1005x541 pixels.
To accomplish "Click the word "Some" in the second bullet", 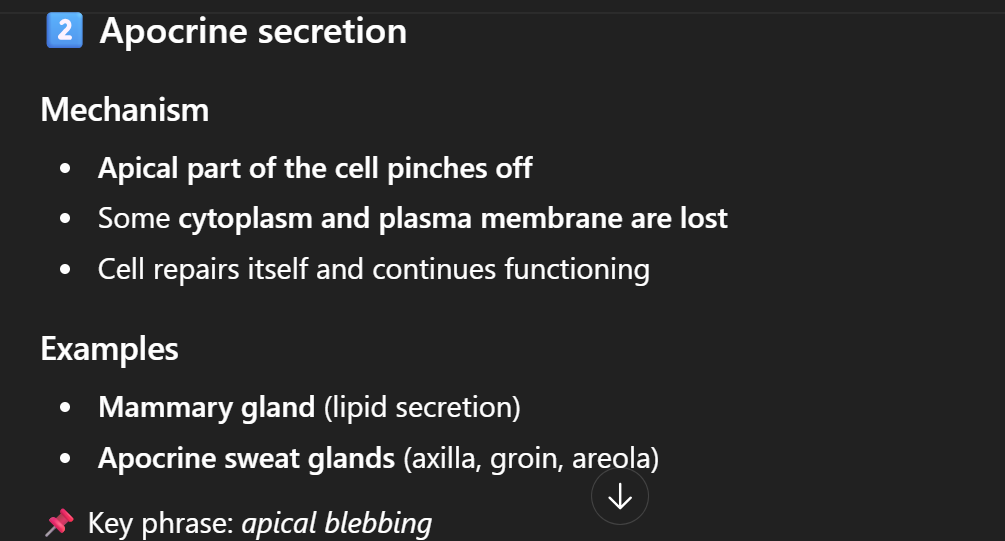I will [x=133, y=218].
